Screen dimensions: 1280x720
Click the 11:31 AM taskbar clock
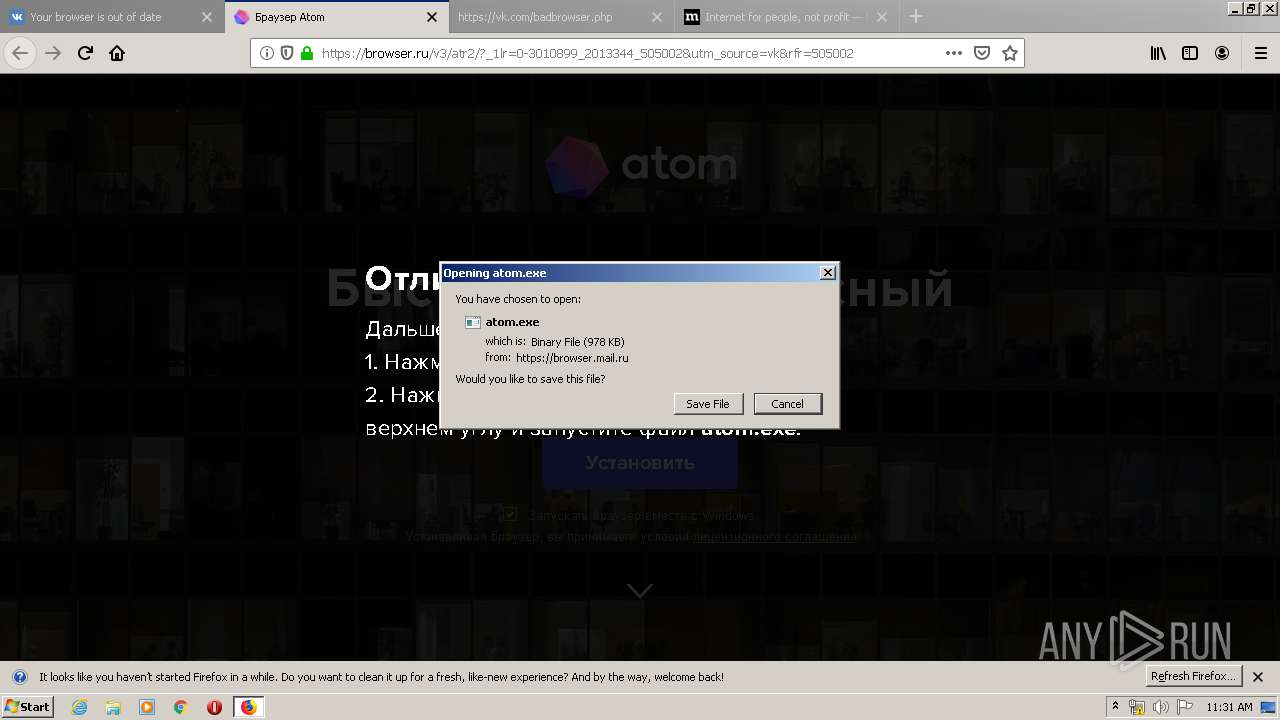pos(1229,707)
